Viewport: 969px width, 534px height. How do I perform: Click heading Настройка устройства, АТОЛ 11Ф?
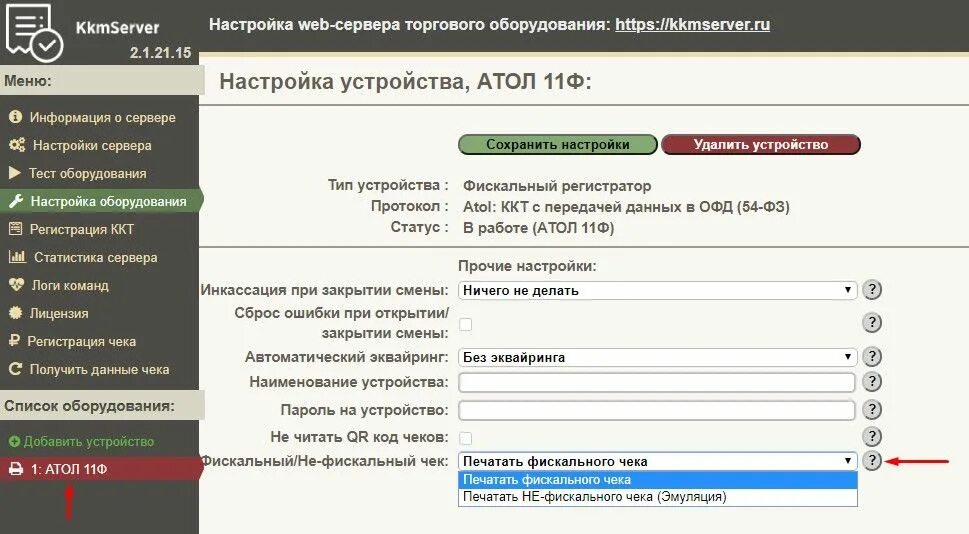(x=405, y=82)
